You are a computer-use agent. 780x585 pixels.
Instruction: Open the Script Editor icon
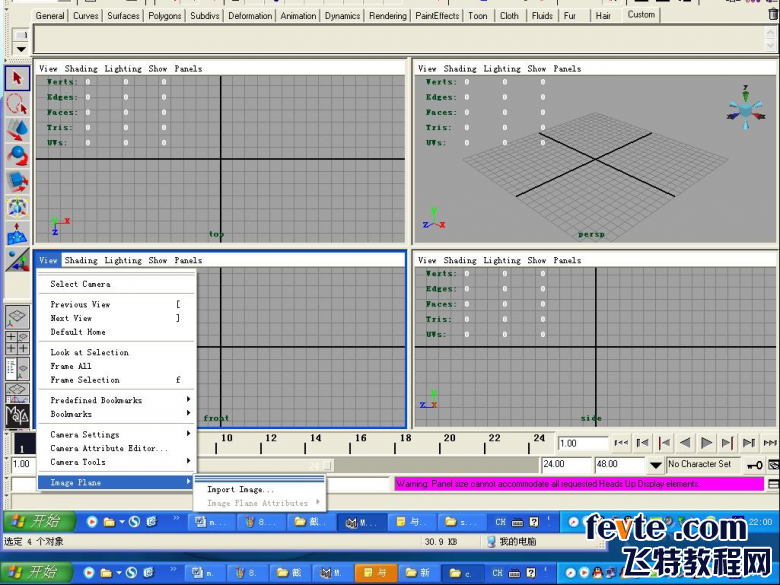tap(774, 484)
